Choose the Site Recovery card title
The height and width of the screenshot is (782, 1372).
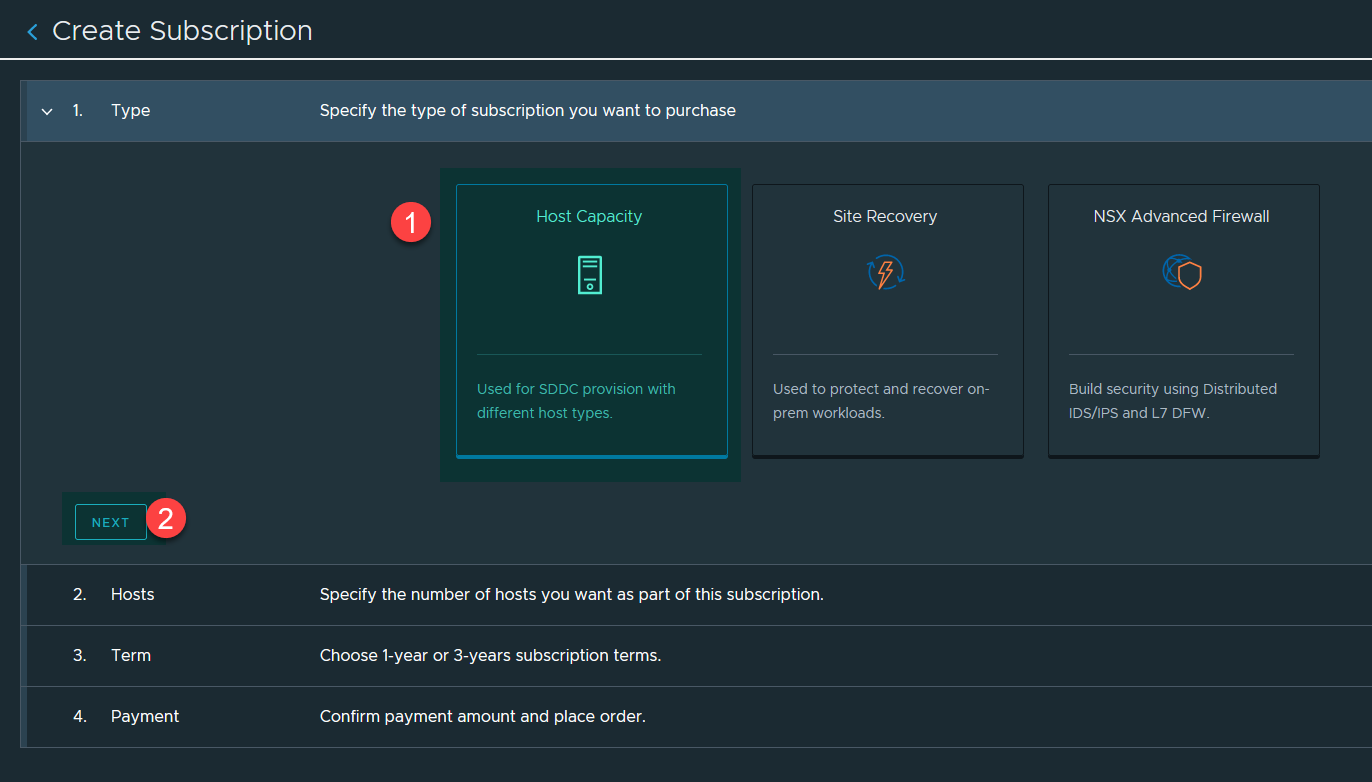click(x=885, y=216)
